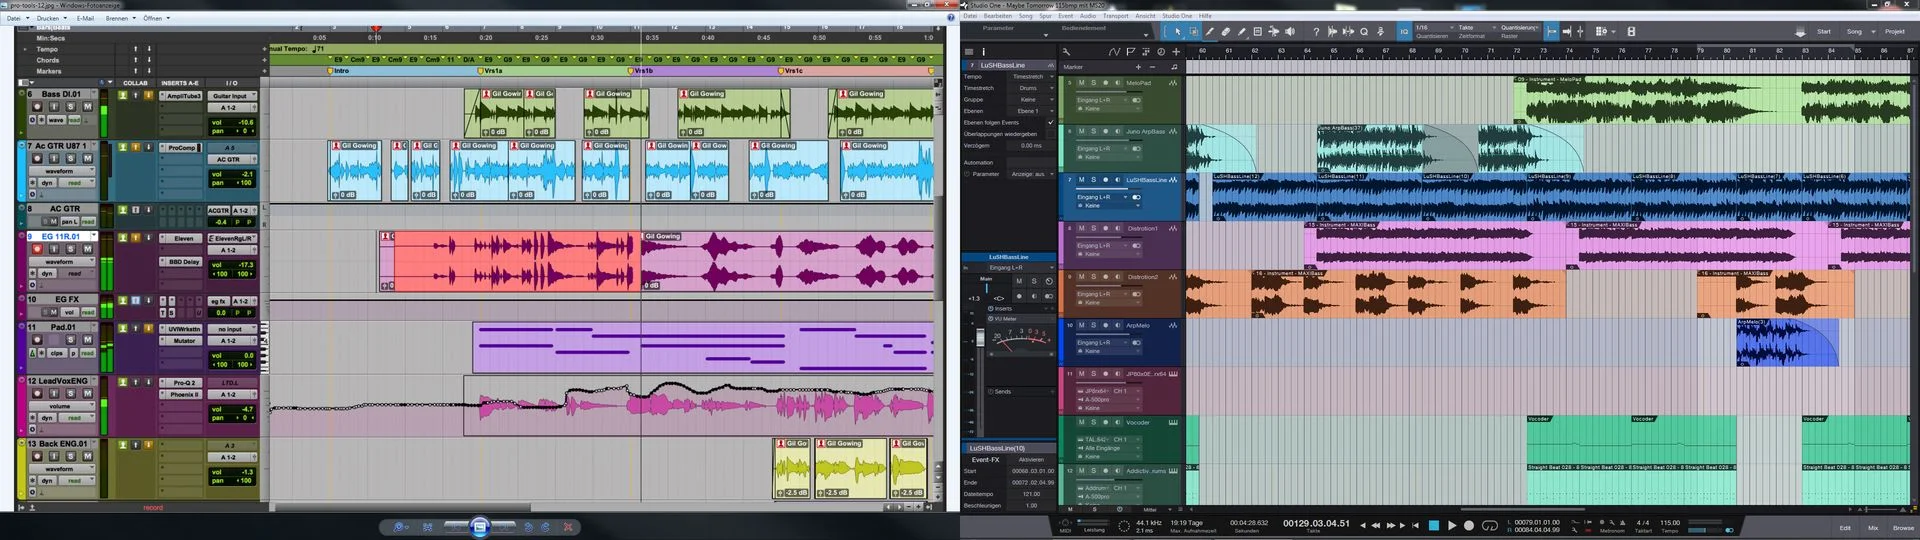Select the Mute tool in Studio One
The width and height of the screenshot is (1920, 540).
point(1257,32)
